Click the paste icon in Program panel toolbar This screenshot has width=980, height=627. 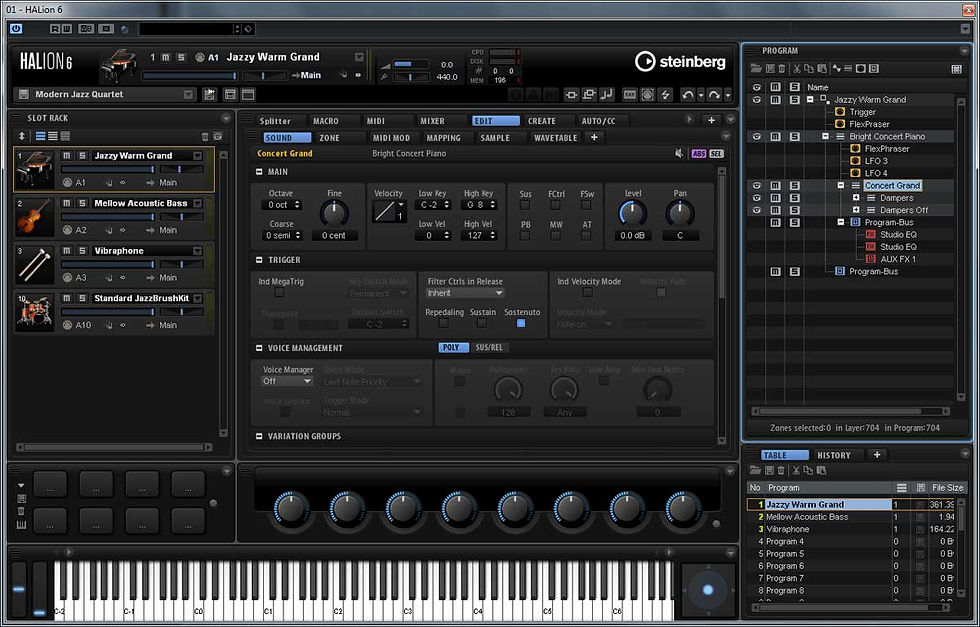coord(822,69)
